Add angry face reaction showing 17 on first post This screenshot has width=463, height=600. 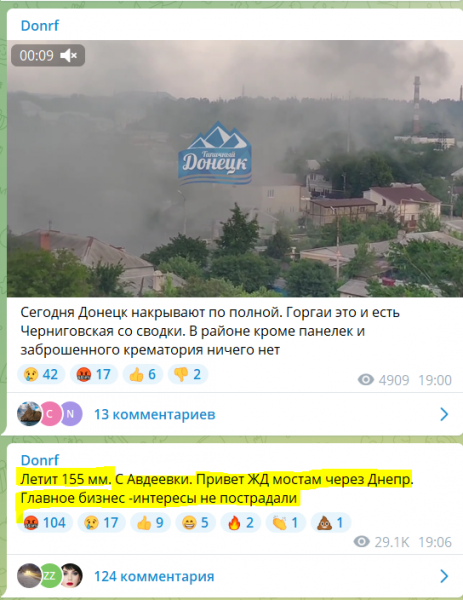point(94,374)
